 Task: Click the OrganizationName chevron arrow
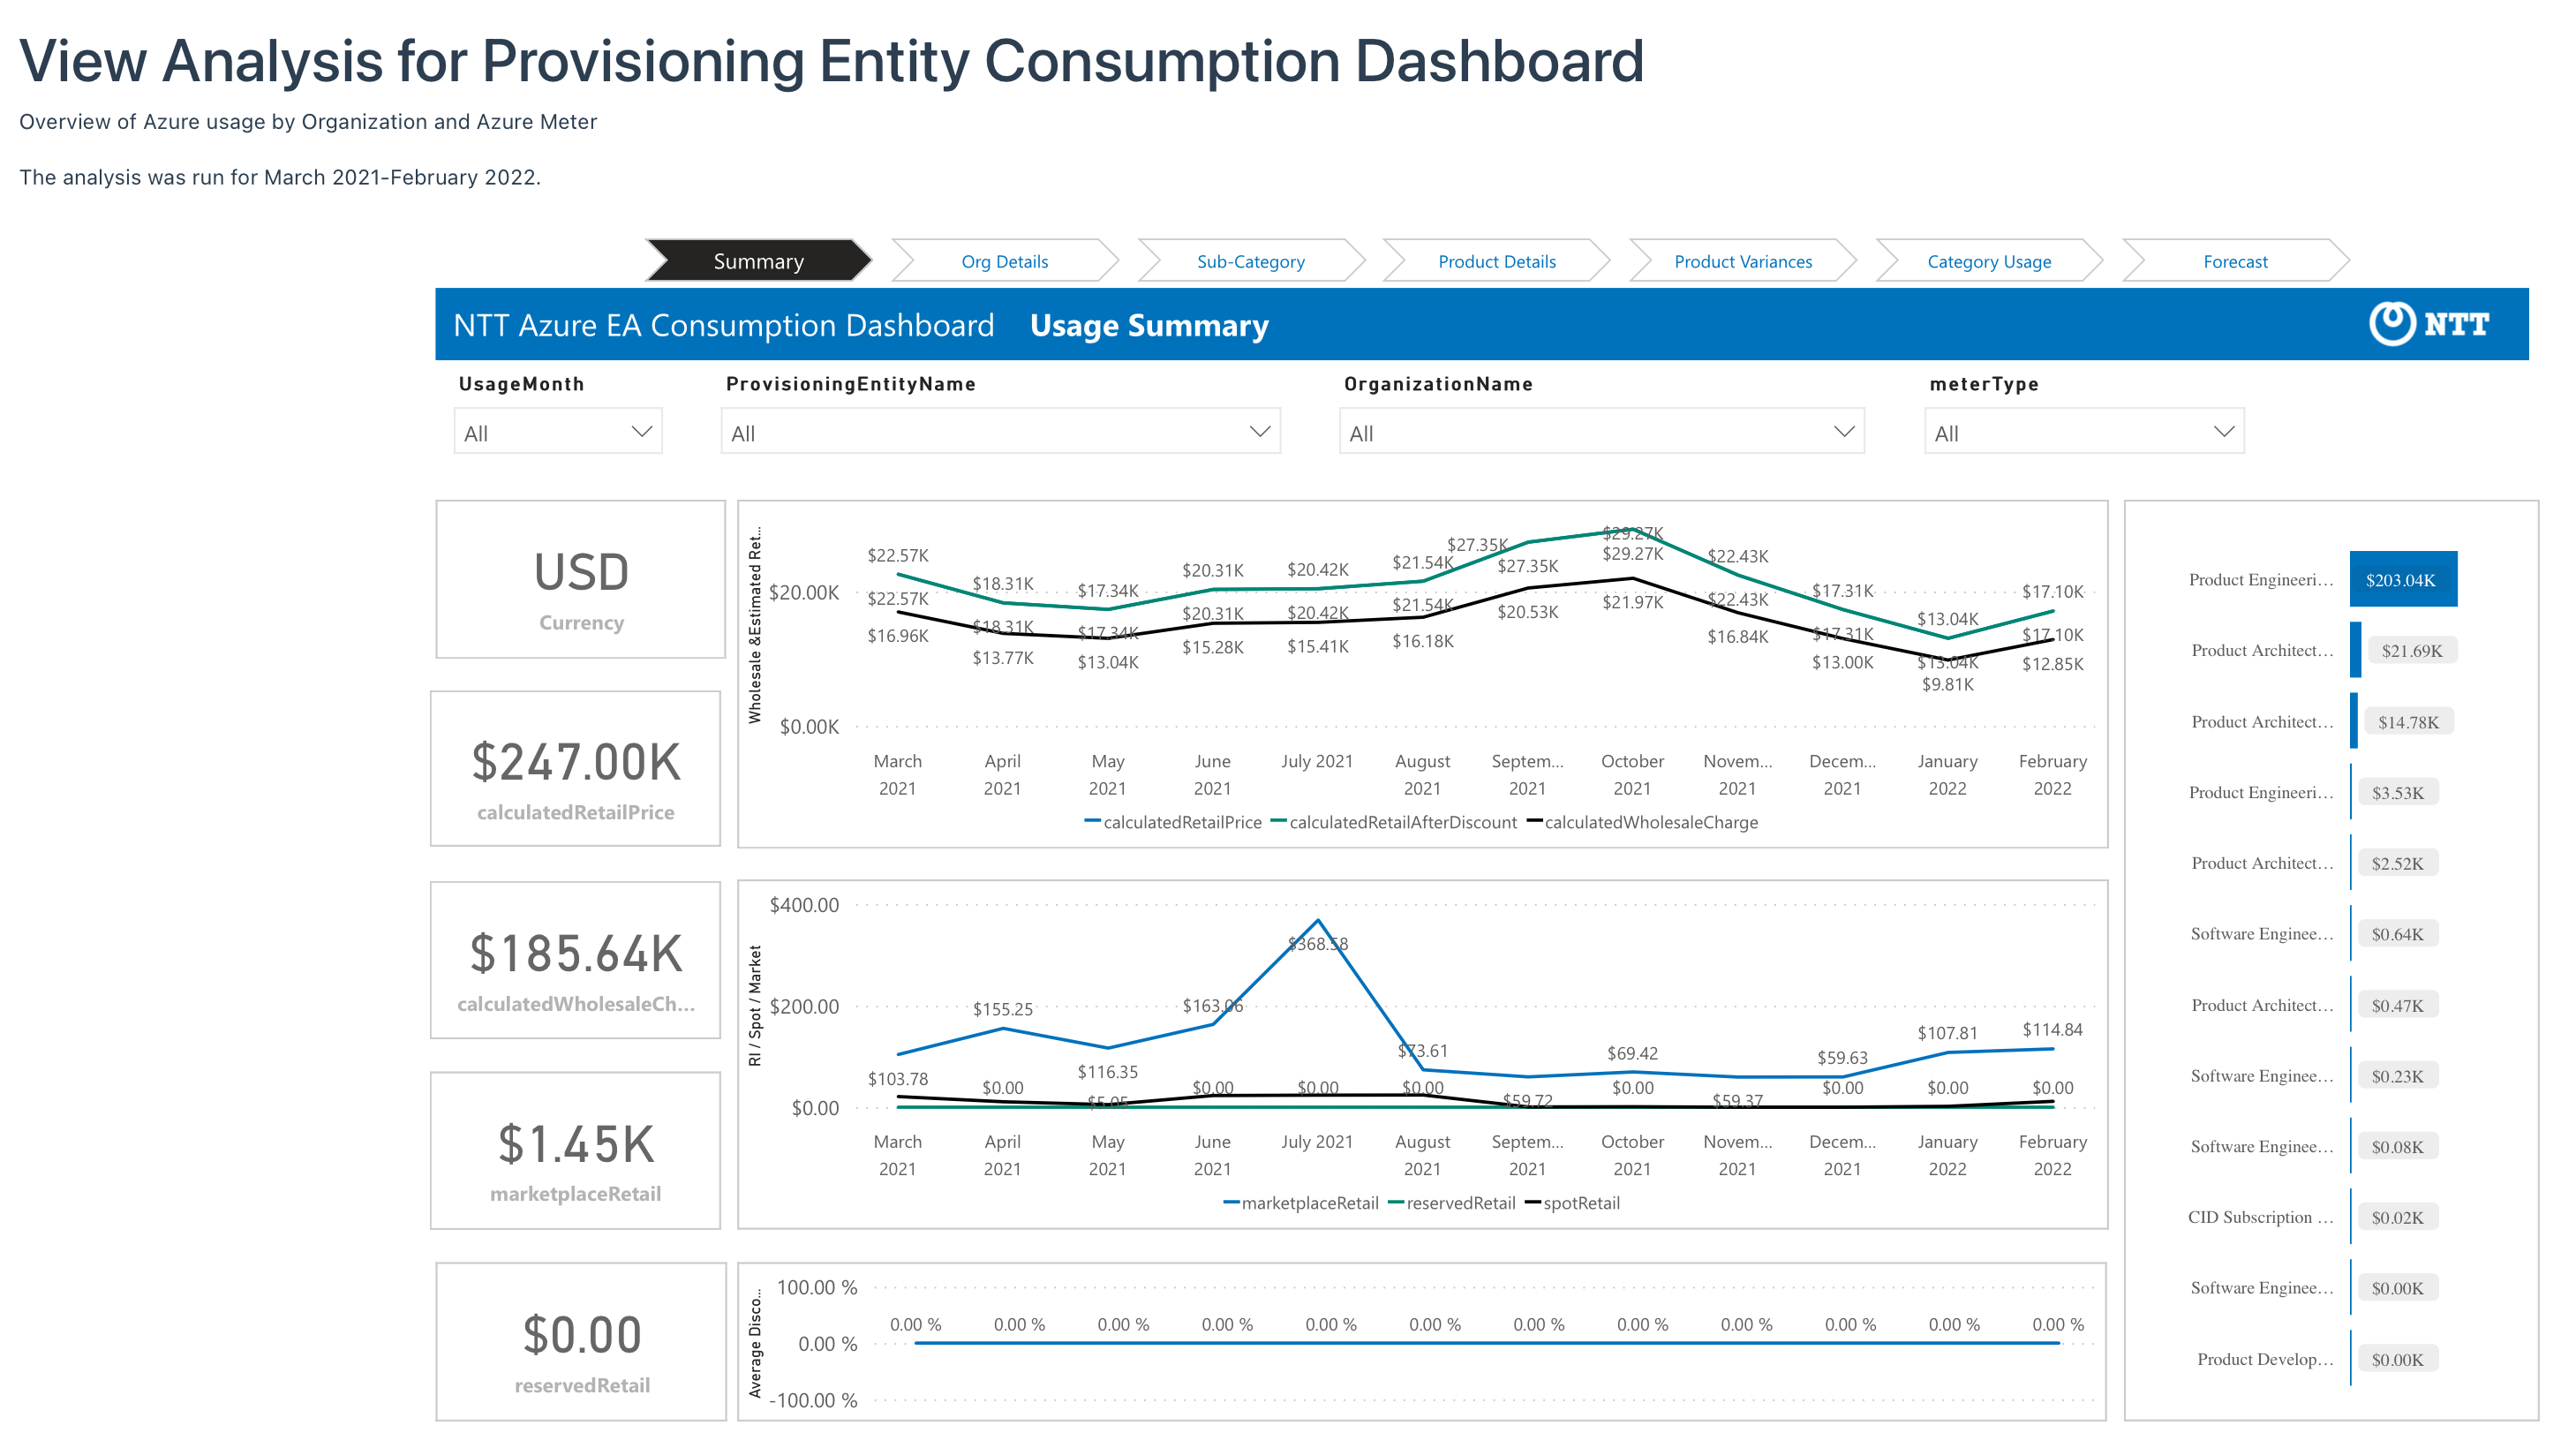tap(1844, 432)
